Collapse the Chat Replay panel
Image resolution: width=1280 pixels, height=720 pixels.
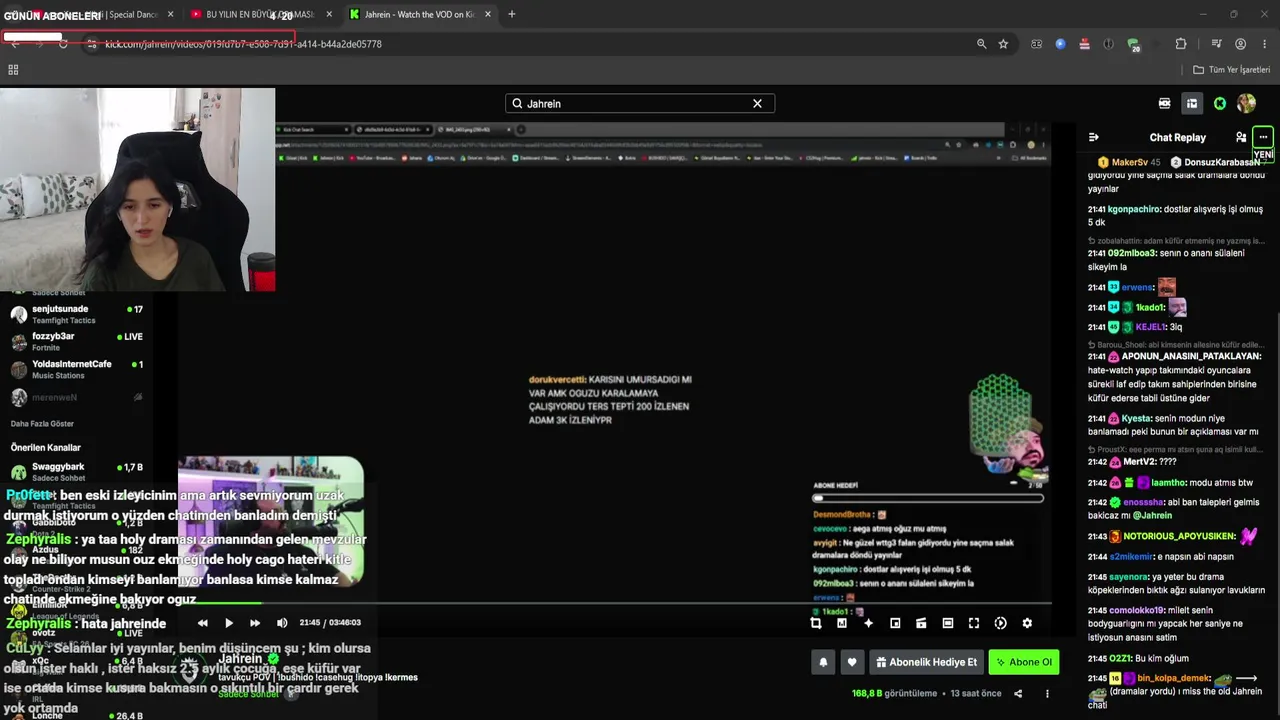[x=1094, y=137]
